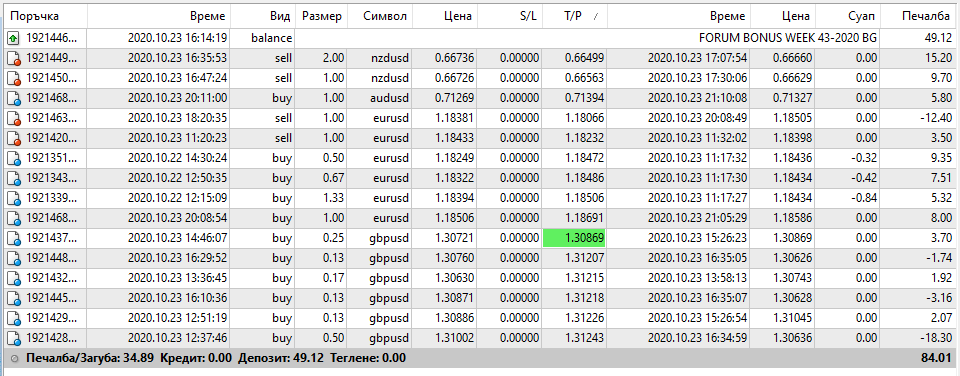Click the buy order icon in row 1921448

click(x=13, y=258)
